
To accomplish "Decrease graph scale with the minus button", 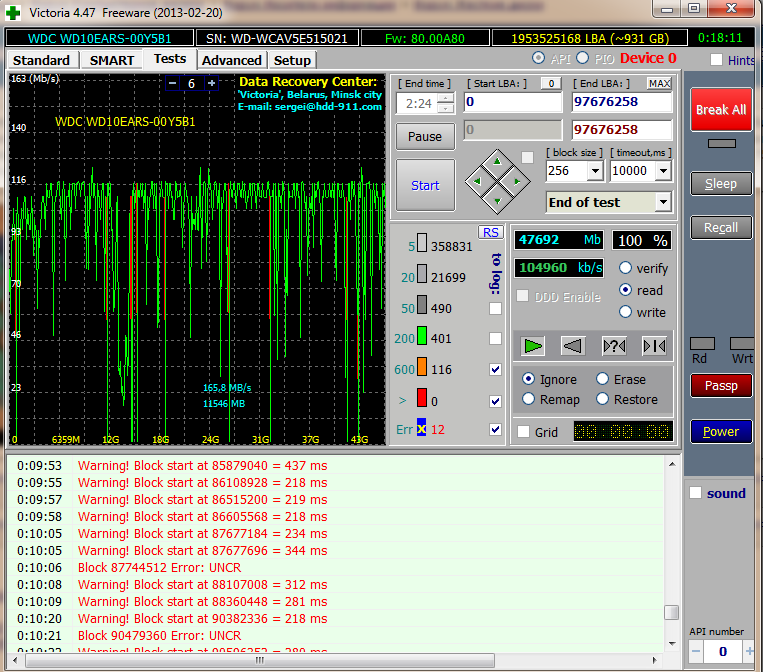I will click(x=173, y=83).
